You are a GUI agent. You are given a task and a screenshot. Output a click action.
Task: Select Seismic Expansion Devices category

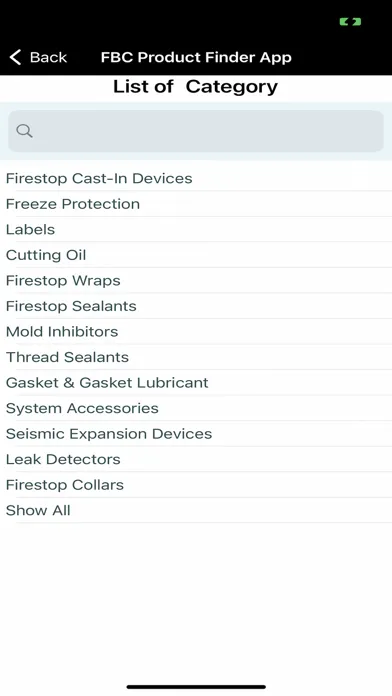(x=196, y=434)
